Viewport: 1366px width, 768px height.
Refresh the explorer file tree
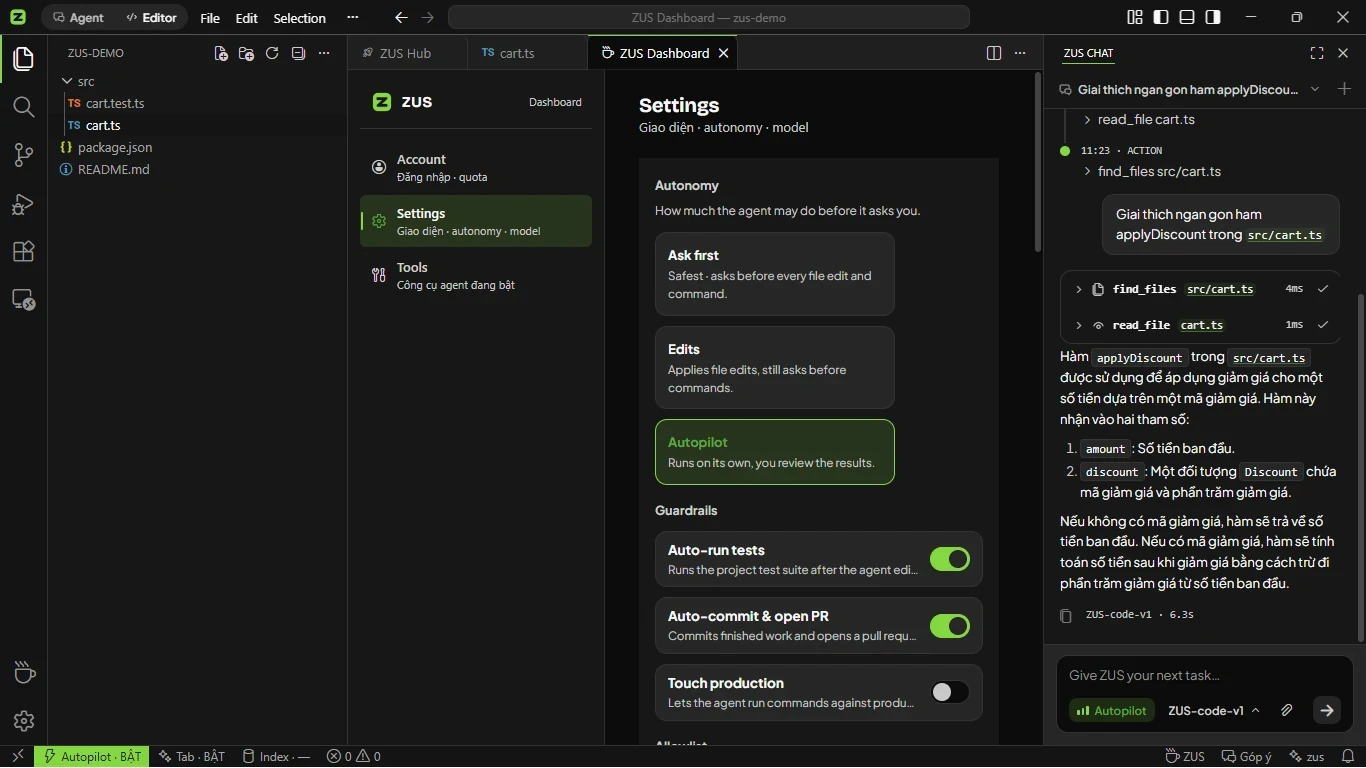point(272,53)
